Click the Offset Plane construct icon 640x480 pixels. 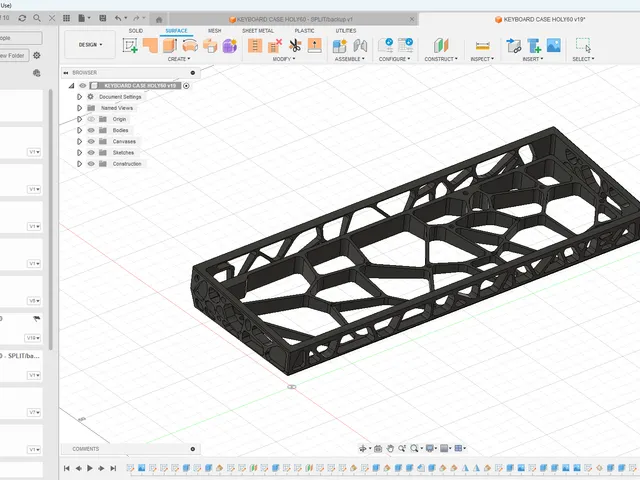[441, 45]
